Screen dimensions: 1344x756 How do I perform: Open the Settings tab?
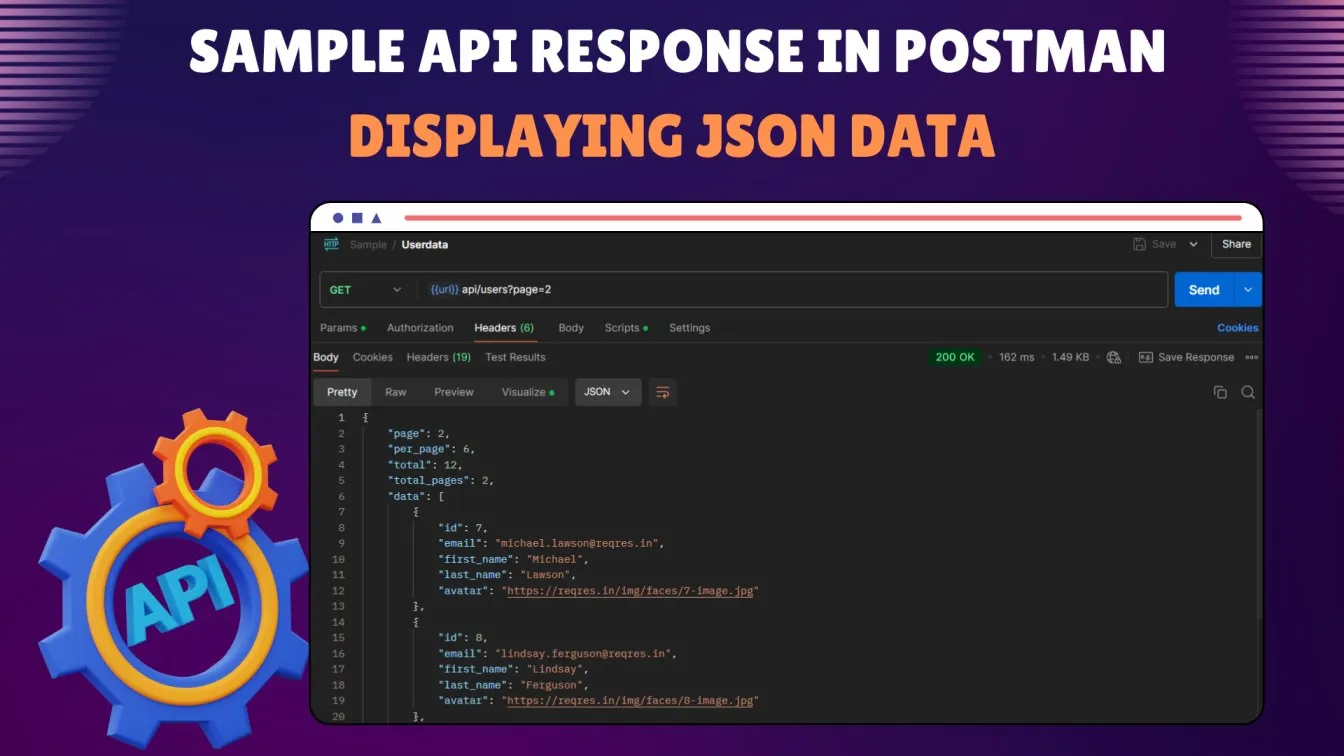click(689, 328)
